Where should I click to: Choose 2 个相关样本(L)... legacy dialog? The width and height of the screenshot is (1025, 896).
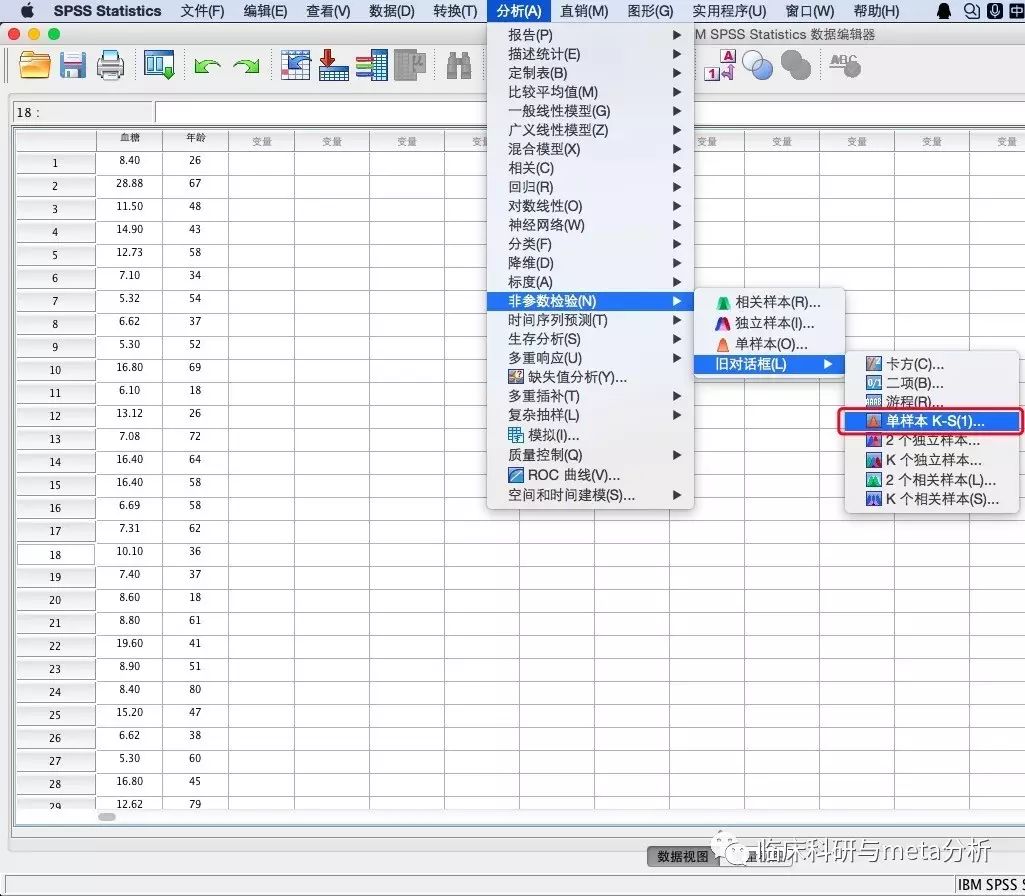pyautogui.click(x=932, y=479)
